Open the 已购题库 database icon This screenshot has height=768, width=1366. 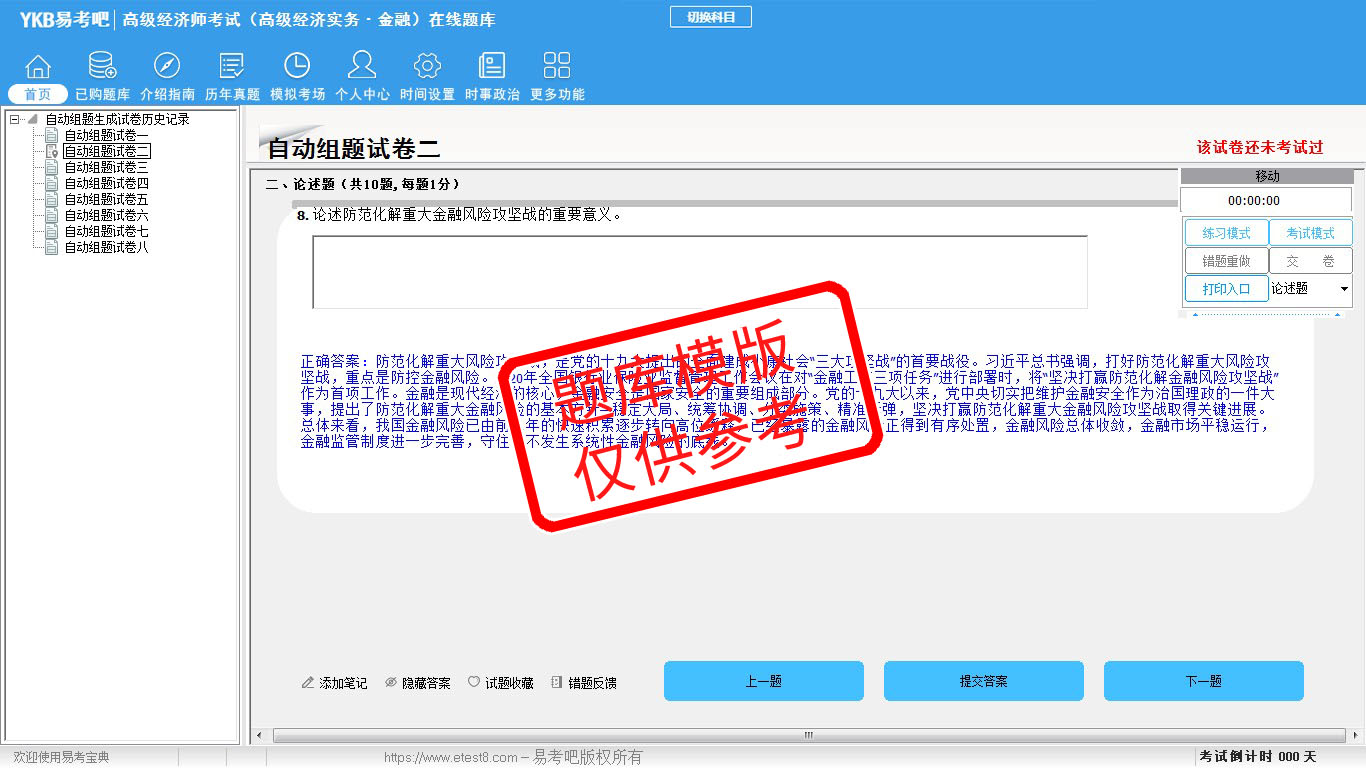click(102, 67)
